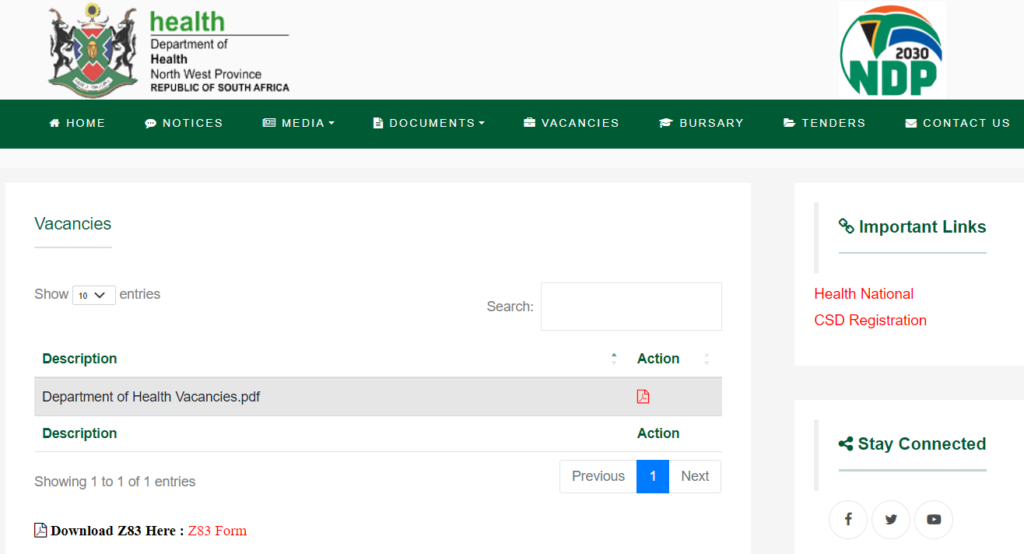Image resolution: width=1024 pixels, height=554 pixels.
Task: Open the Bursary nav item
Action: pyautogui.click(x=701, y=123)
